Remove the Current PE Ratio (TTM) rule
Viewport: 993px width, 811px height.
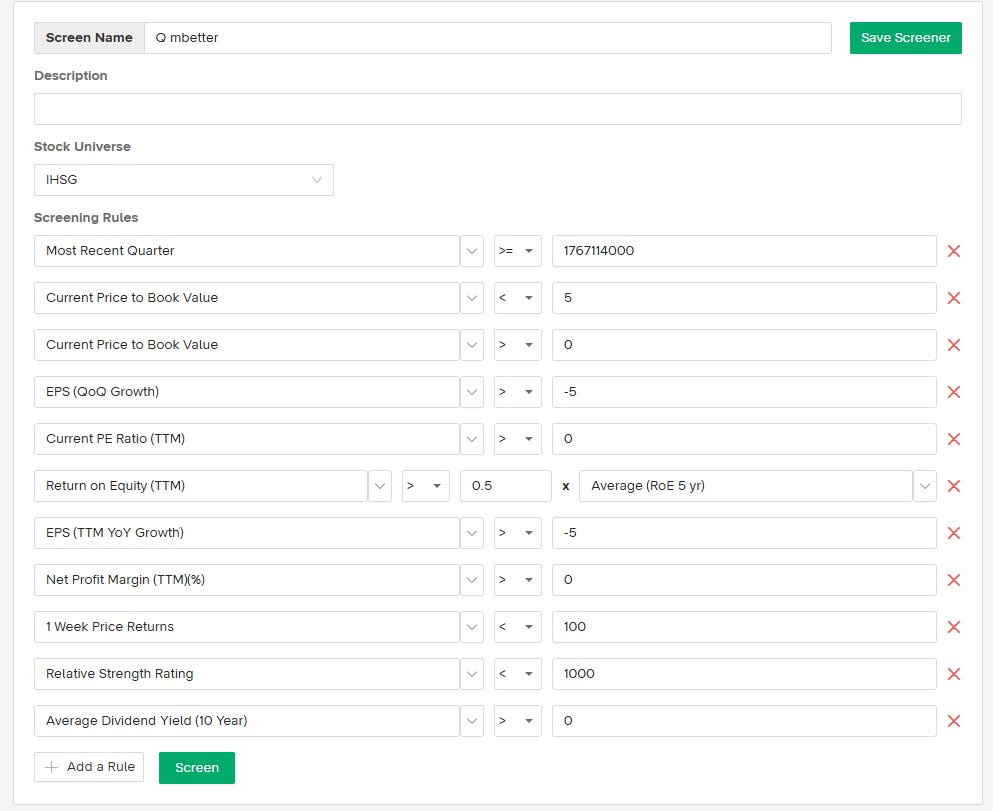pyautogui.click(x=953, y=439)
